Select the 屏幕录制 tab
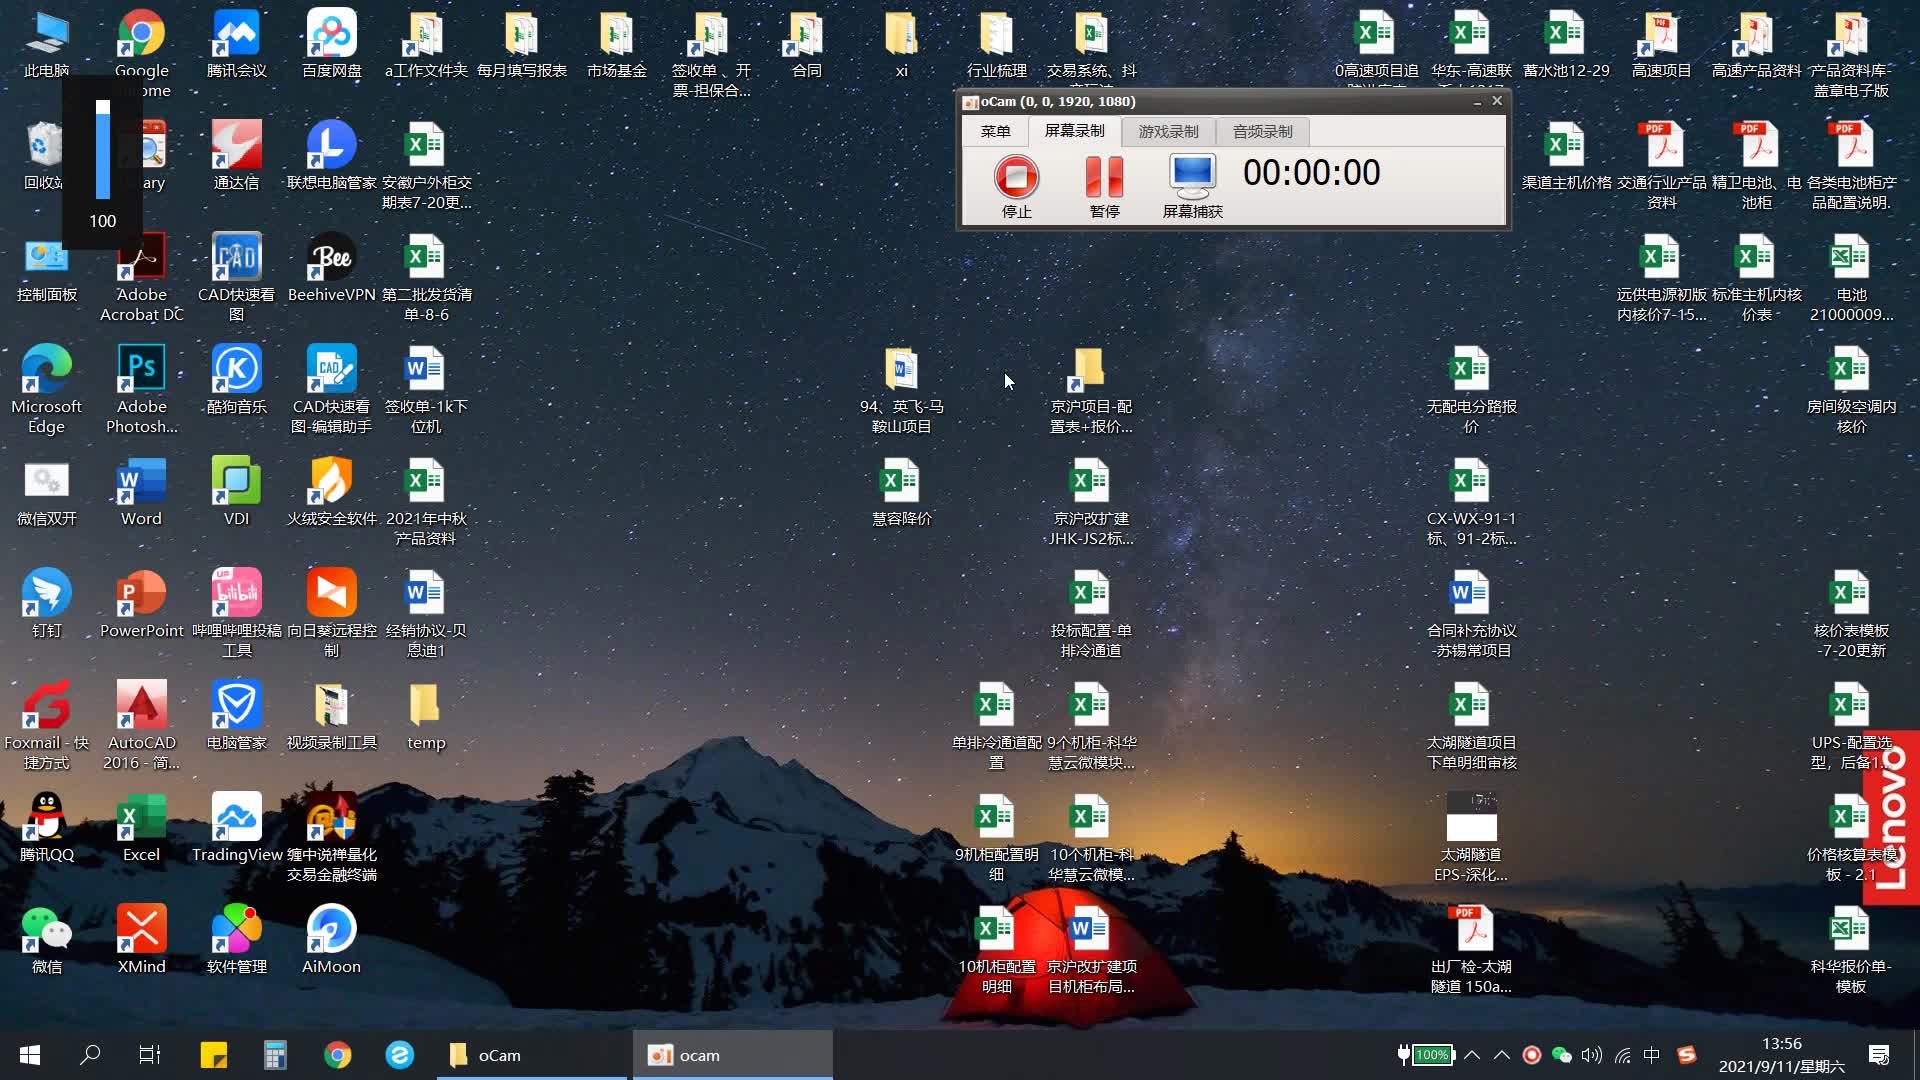Viewport: 1920px width, 1080px height. click(1074, 131)
